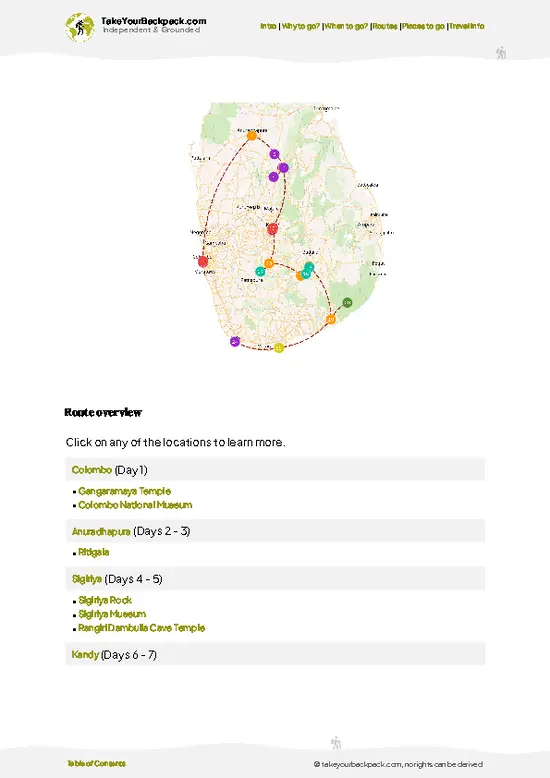The image size is (550, 778).
Task: Click the text 'Click on any of the locations to learn more.'
Action: click(176, 443)
